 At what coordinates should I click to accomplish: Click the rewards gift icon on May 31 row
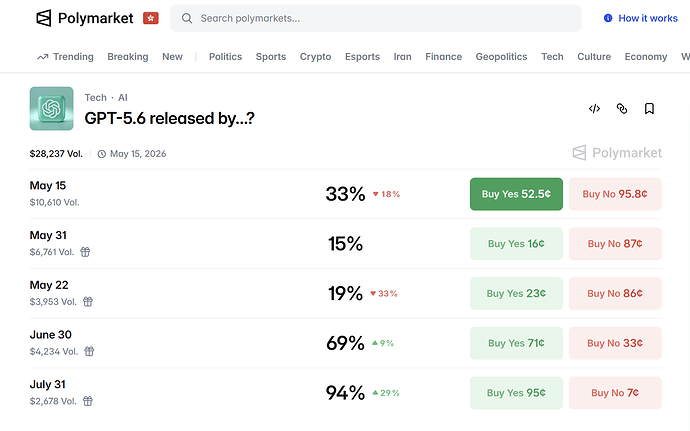[85, 252]
